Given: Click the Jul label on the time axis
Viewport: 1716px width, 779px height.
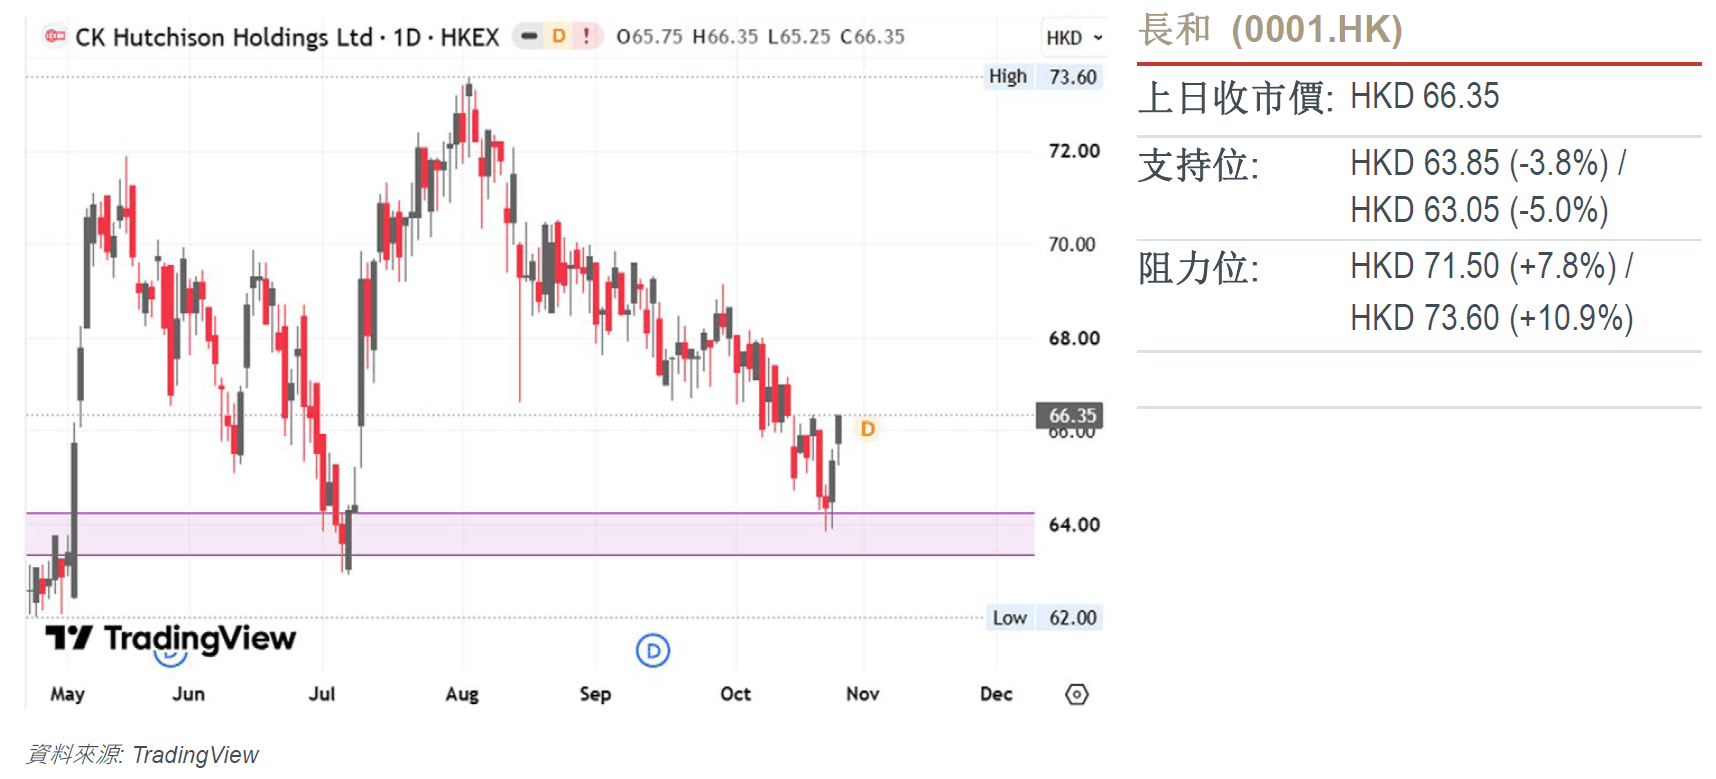Looking at the screenshot, I should point(322,694).
